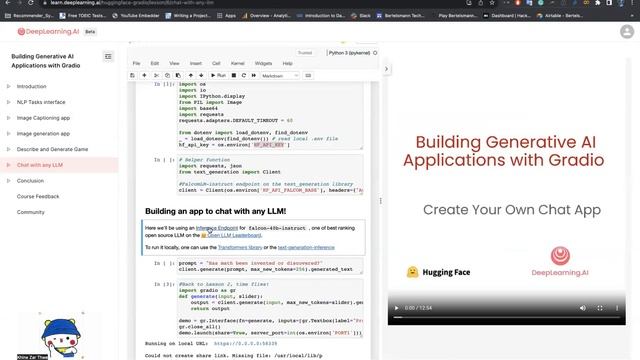The height and width of the screenshot is (360, 640).
Task: Open the notebook Help menu
Action: [287, 63]
